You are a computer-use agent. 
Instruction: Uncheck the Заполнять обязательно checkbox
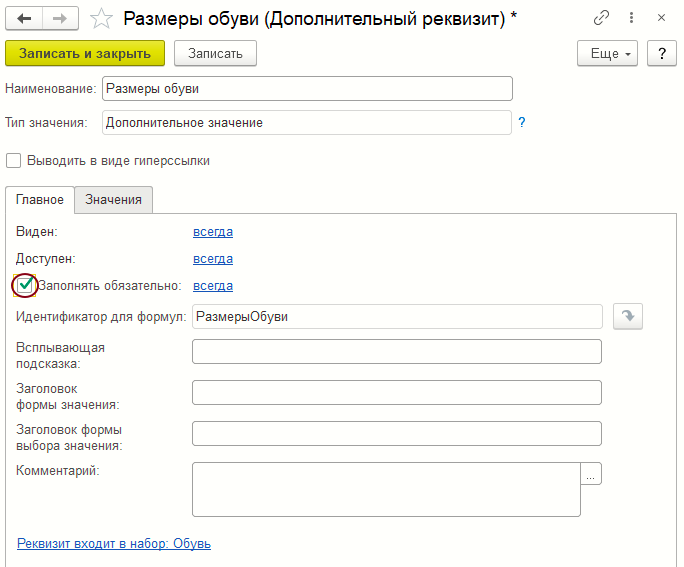(25, 286)
